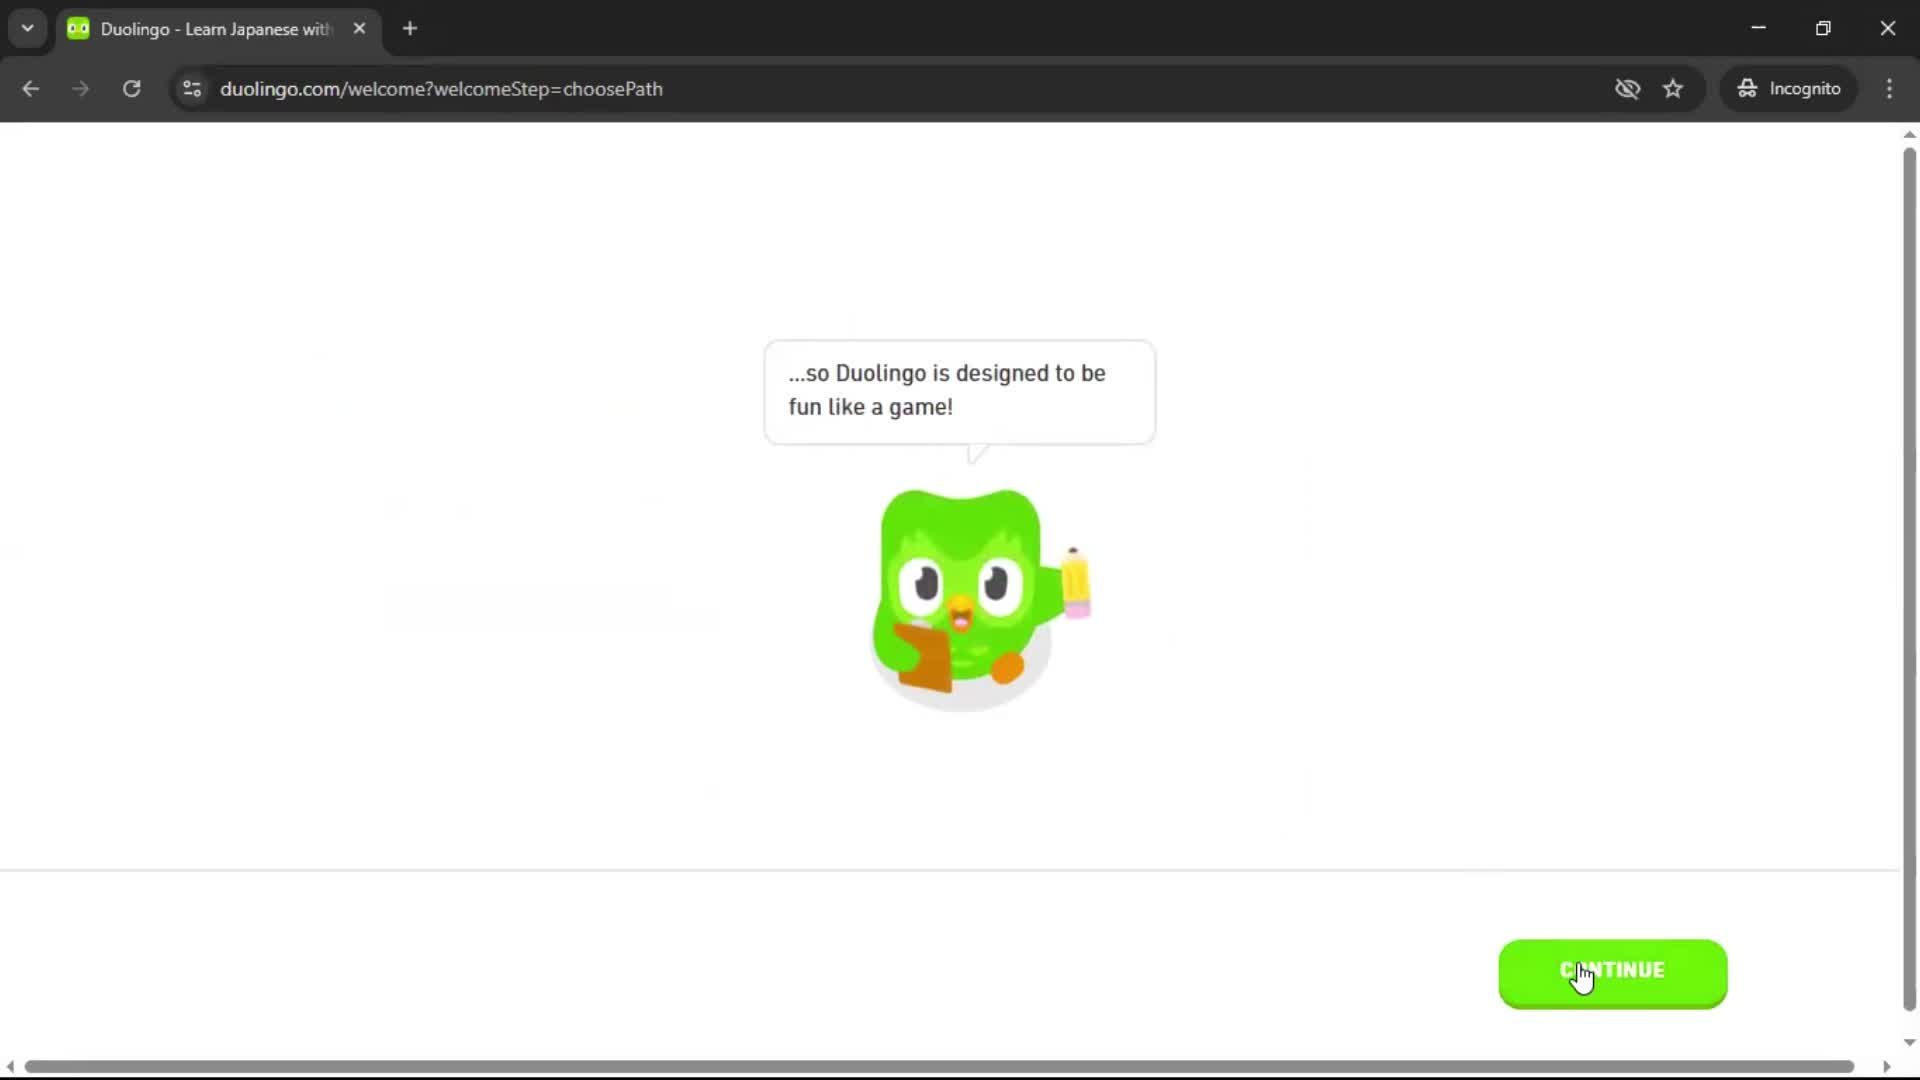The width and height of the screenshot is (1920, 1080).
Task: Click the Duolingo favicon on the tab
Action: click(x=78, y=28)
